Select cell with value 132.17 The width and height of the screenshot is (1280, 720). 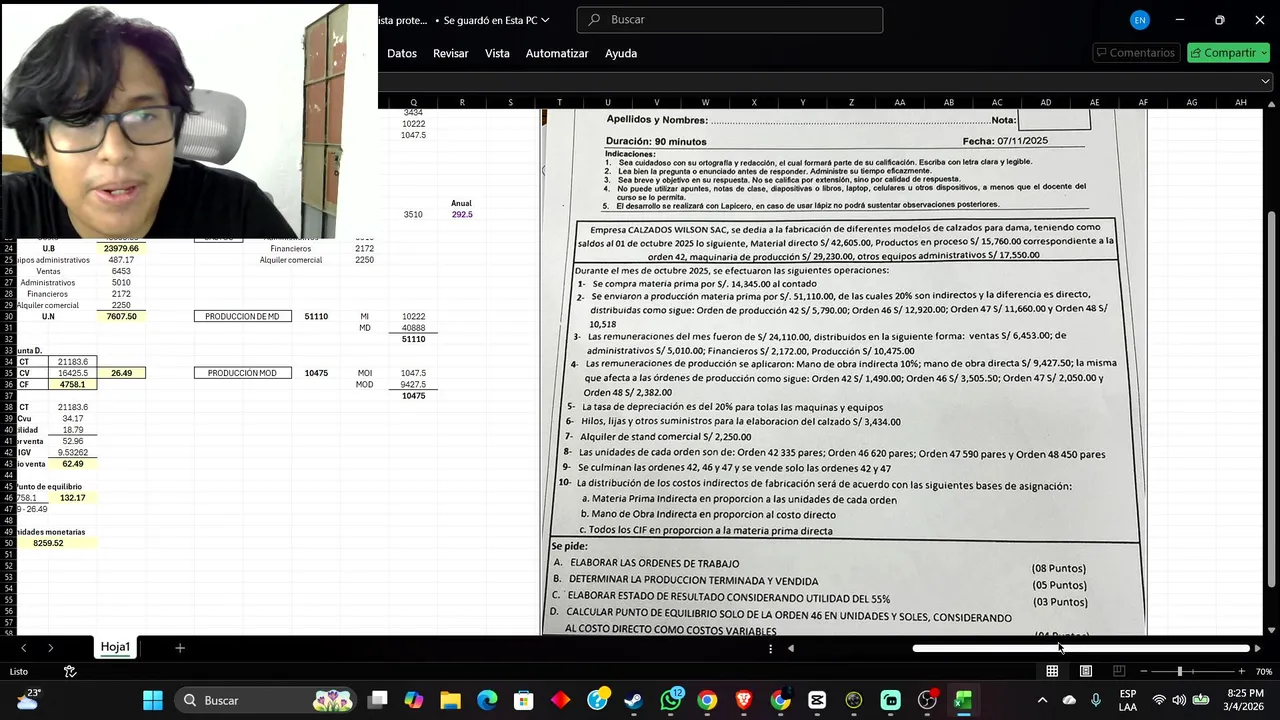[x=72, y=497]
